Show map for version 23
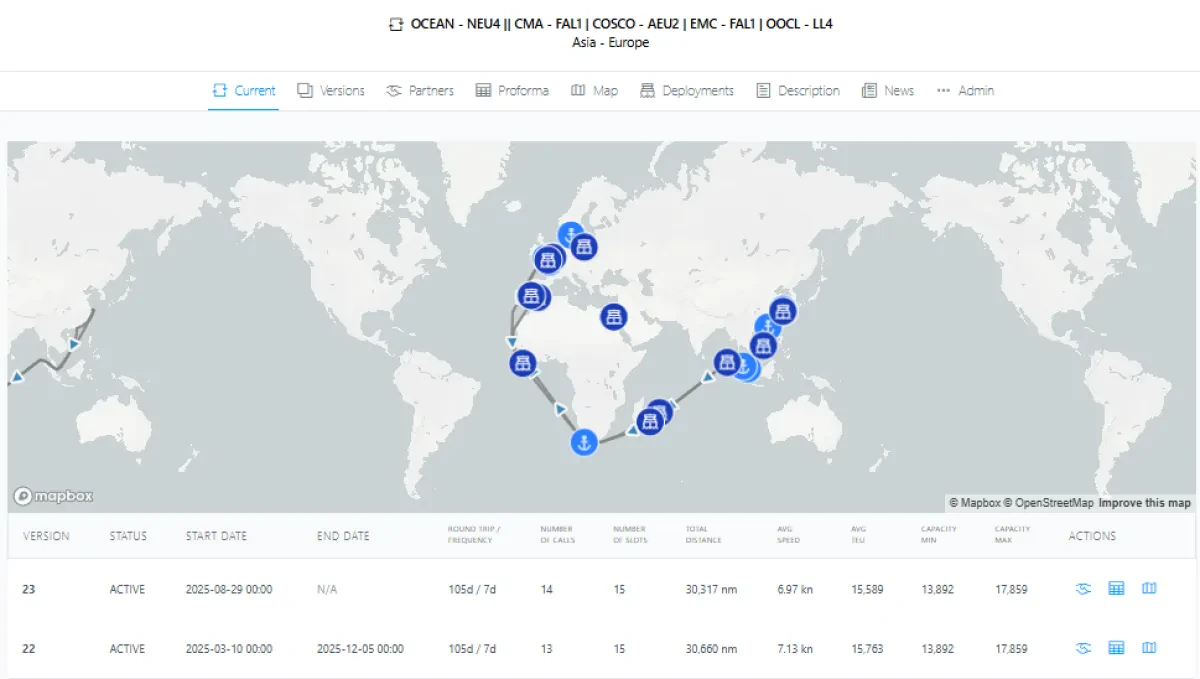1200x679 pixels. coord(1149,589)
